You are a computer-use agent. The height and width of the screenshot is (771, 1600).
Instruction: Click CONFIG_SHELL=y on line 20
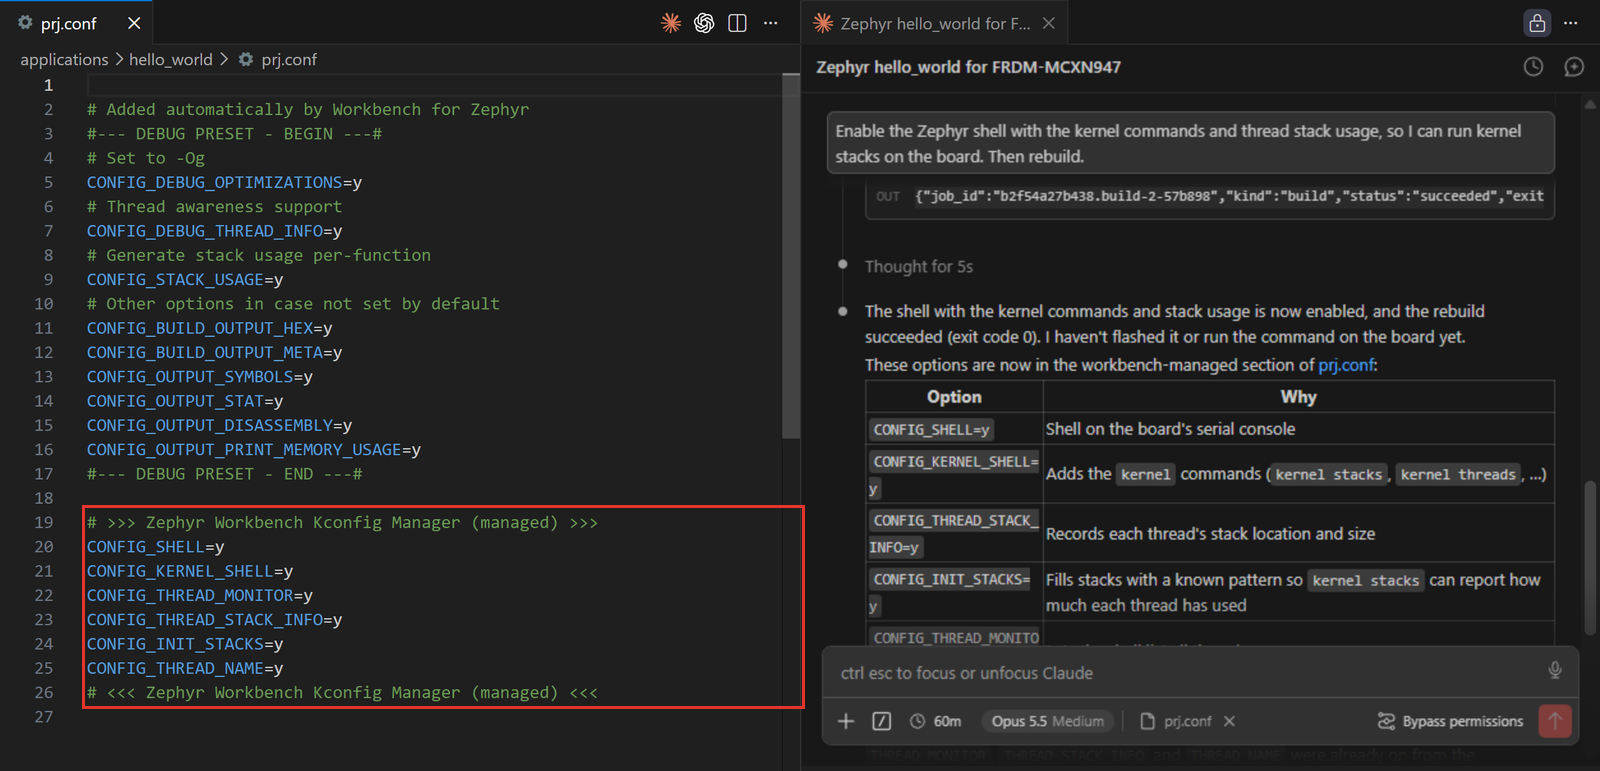point(155,547)
